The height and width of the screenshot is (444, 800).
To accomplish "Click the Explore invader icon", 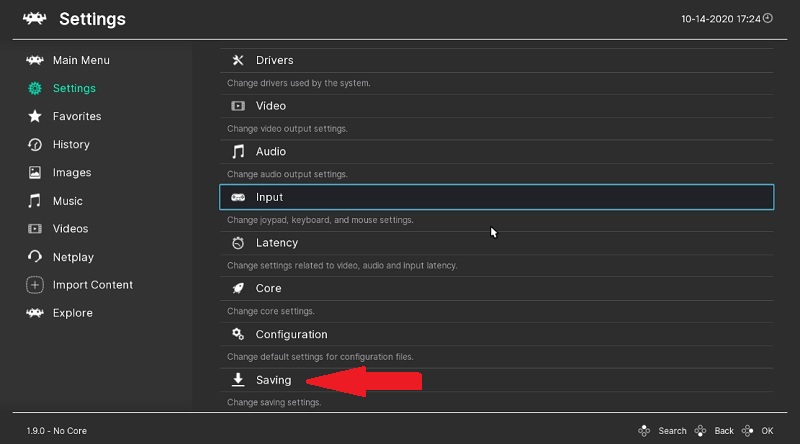I will point(35,313).
